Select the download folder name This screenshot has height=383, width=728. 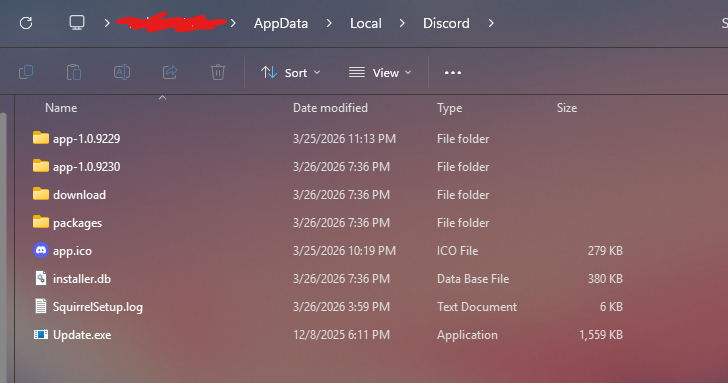click(79, 195)
